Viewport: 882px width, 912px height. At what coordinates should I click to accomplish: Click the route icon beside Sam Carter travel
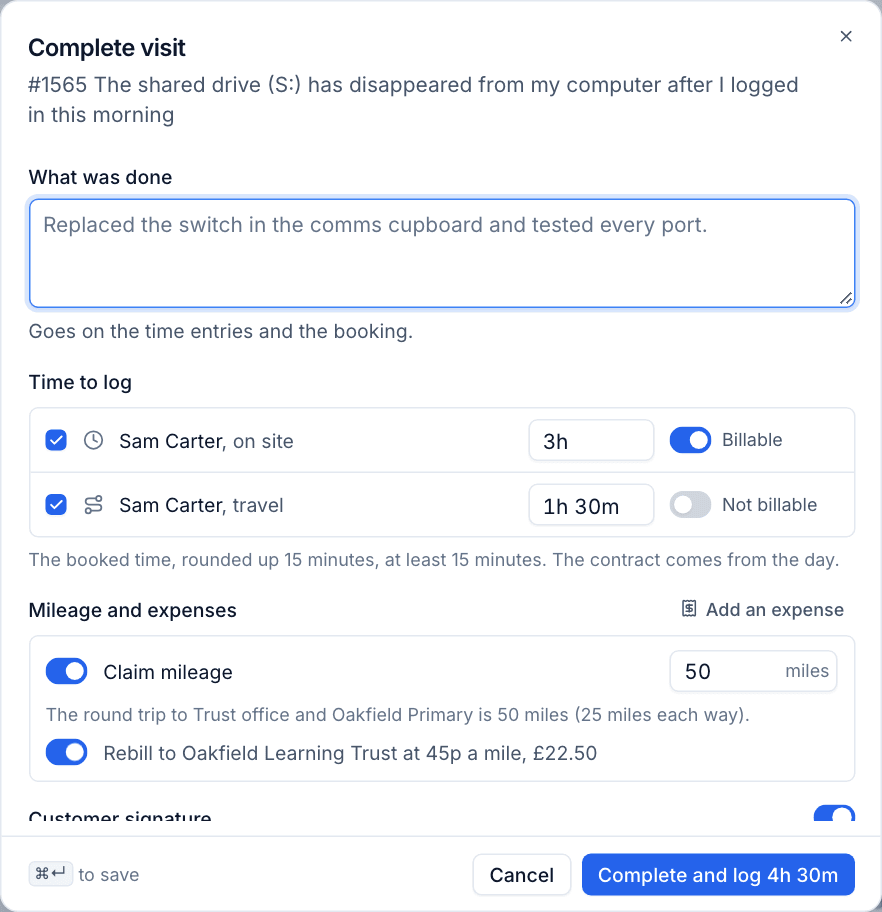(94, 504)
